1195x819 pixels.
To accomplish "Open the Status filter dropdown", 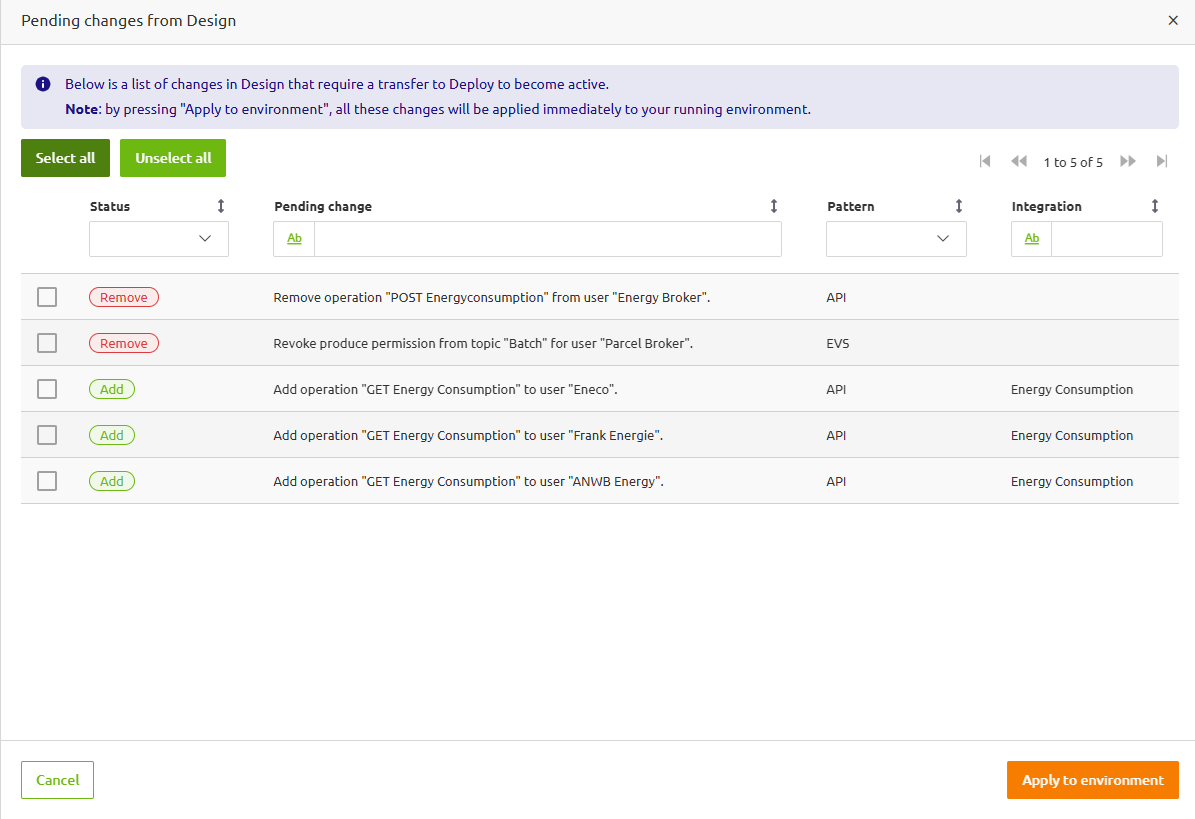I will [158, 238].
